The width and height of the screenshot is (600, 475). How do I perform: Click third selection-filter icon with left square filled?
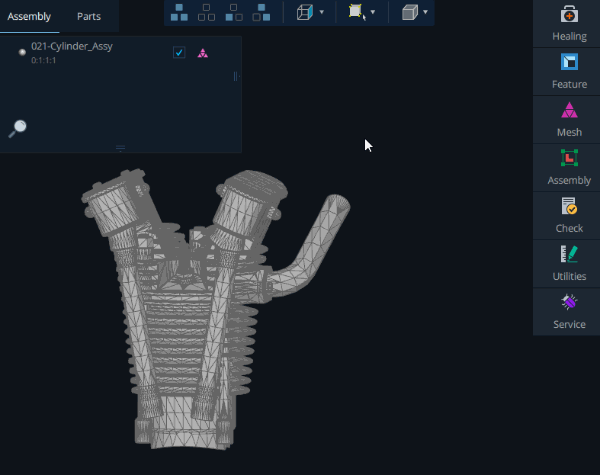pos(234,12)
